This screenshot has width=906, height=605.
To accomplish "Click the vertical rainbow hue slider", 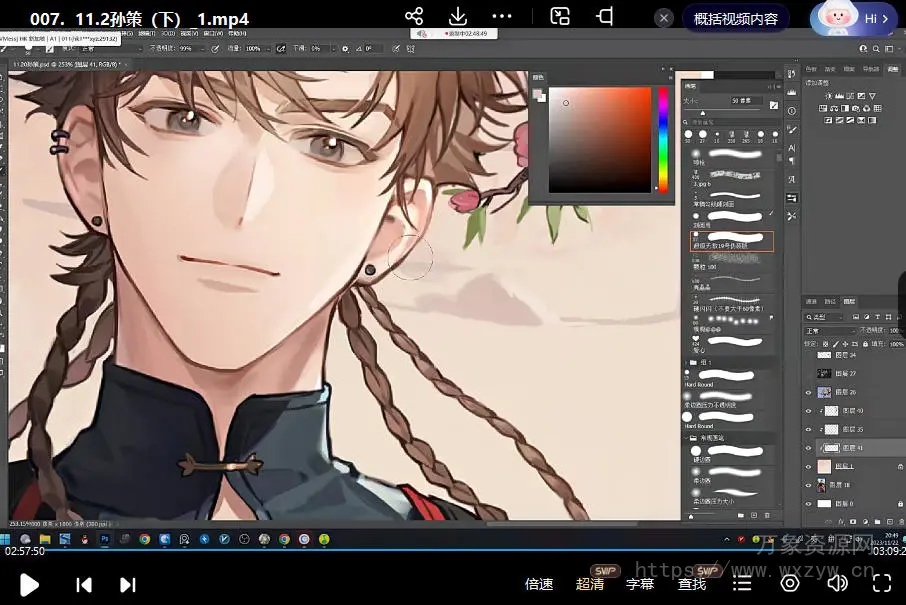I will [x=662, y=140].
